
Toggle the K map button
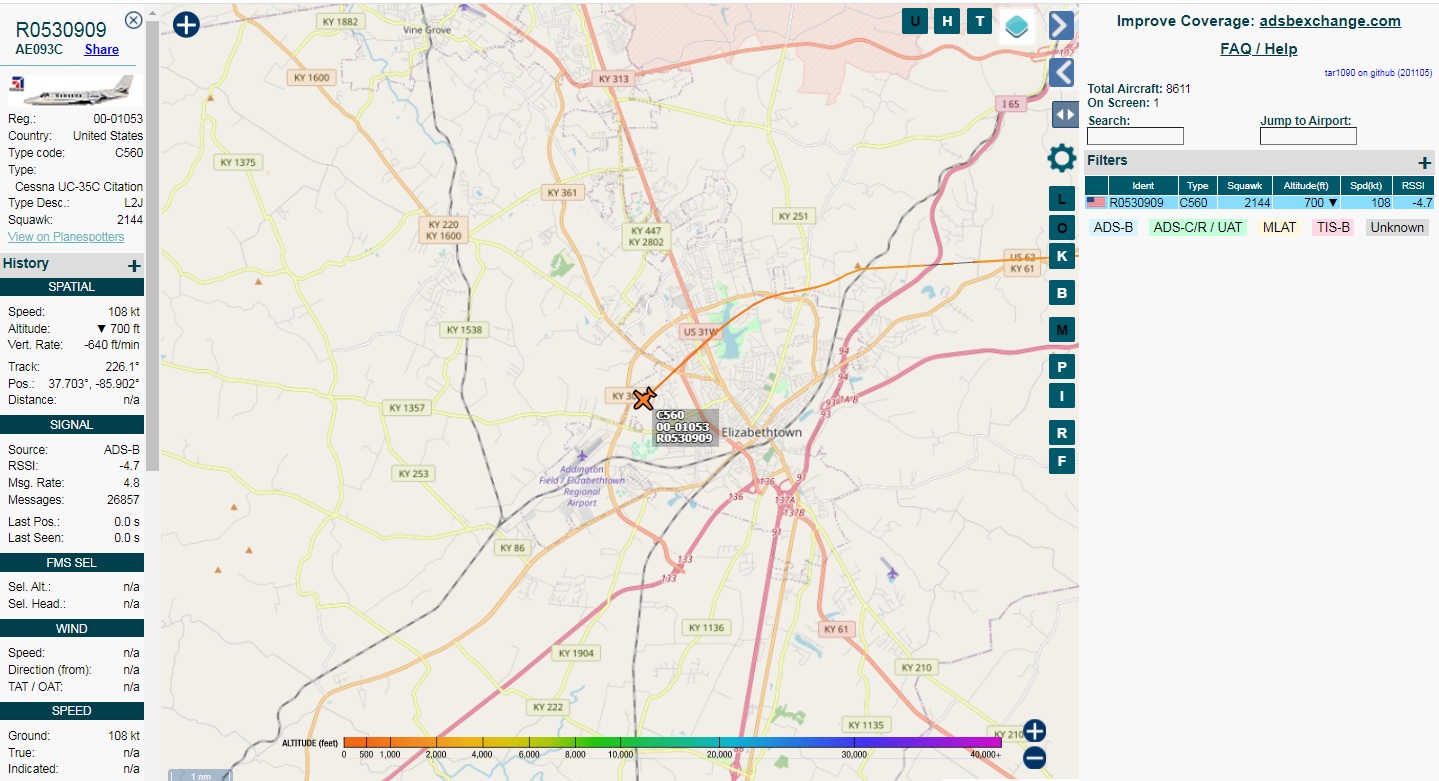tap(1062, 256)
